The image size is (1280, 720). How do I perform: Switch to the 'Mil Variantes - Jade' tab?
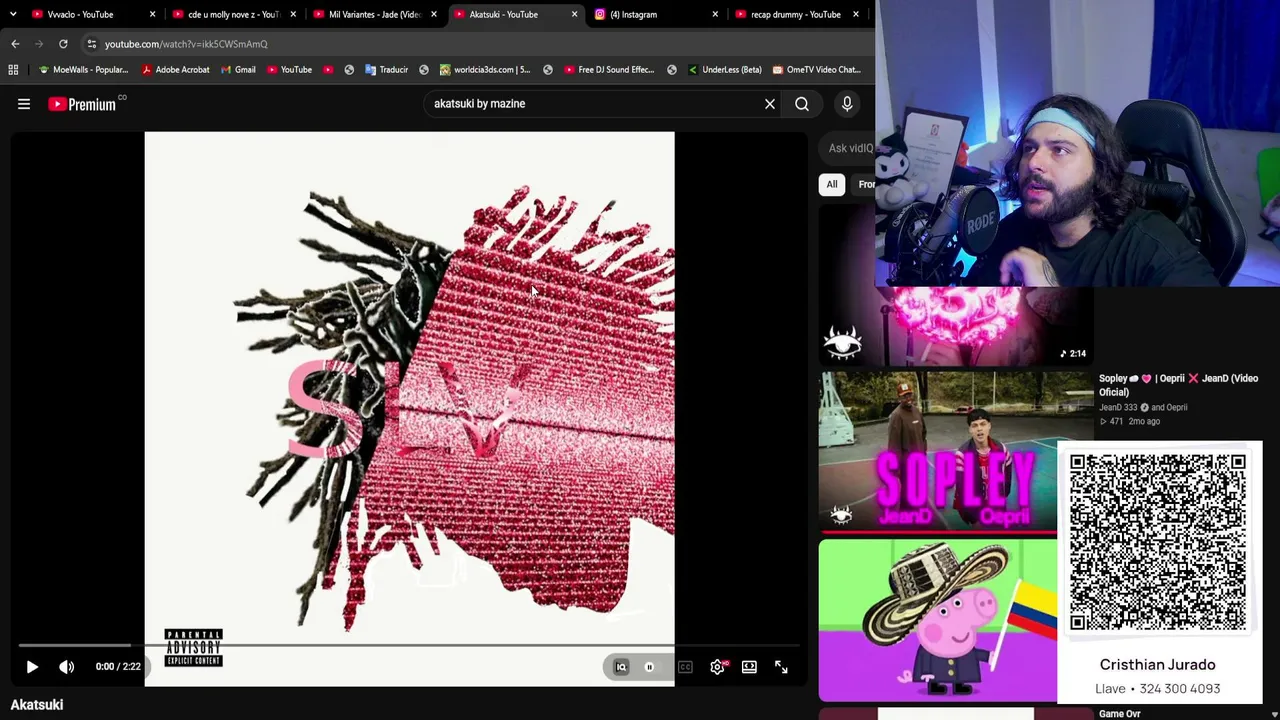[374, 14]
